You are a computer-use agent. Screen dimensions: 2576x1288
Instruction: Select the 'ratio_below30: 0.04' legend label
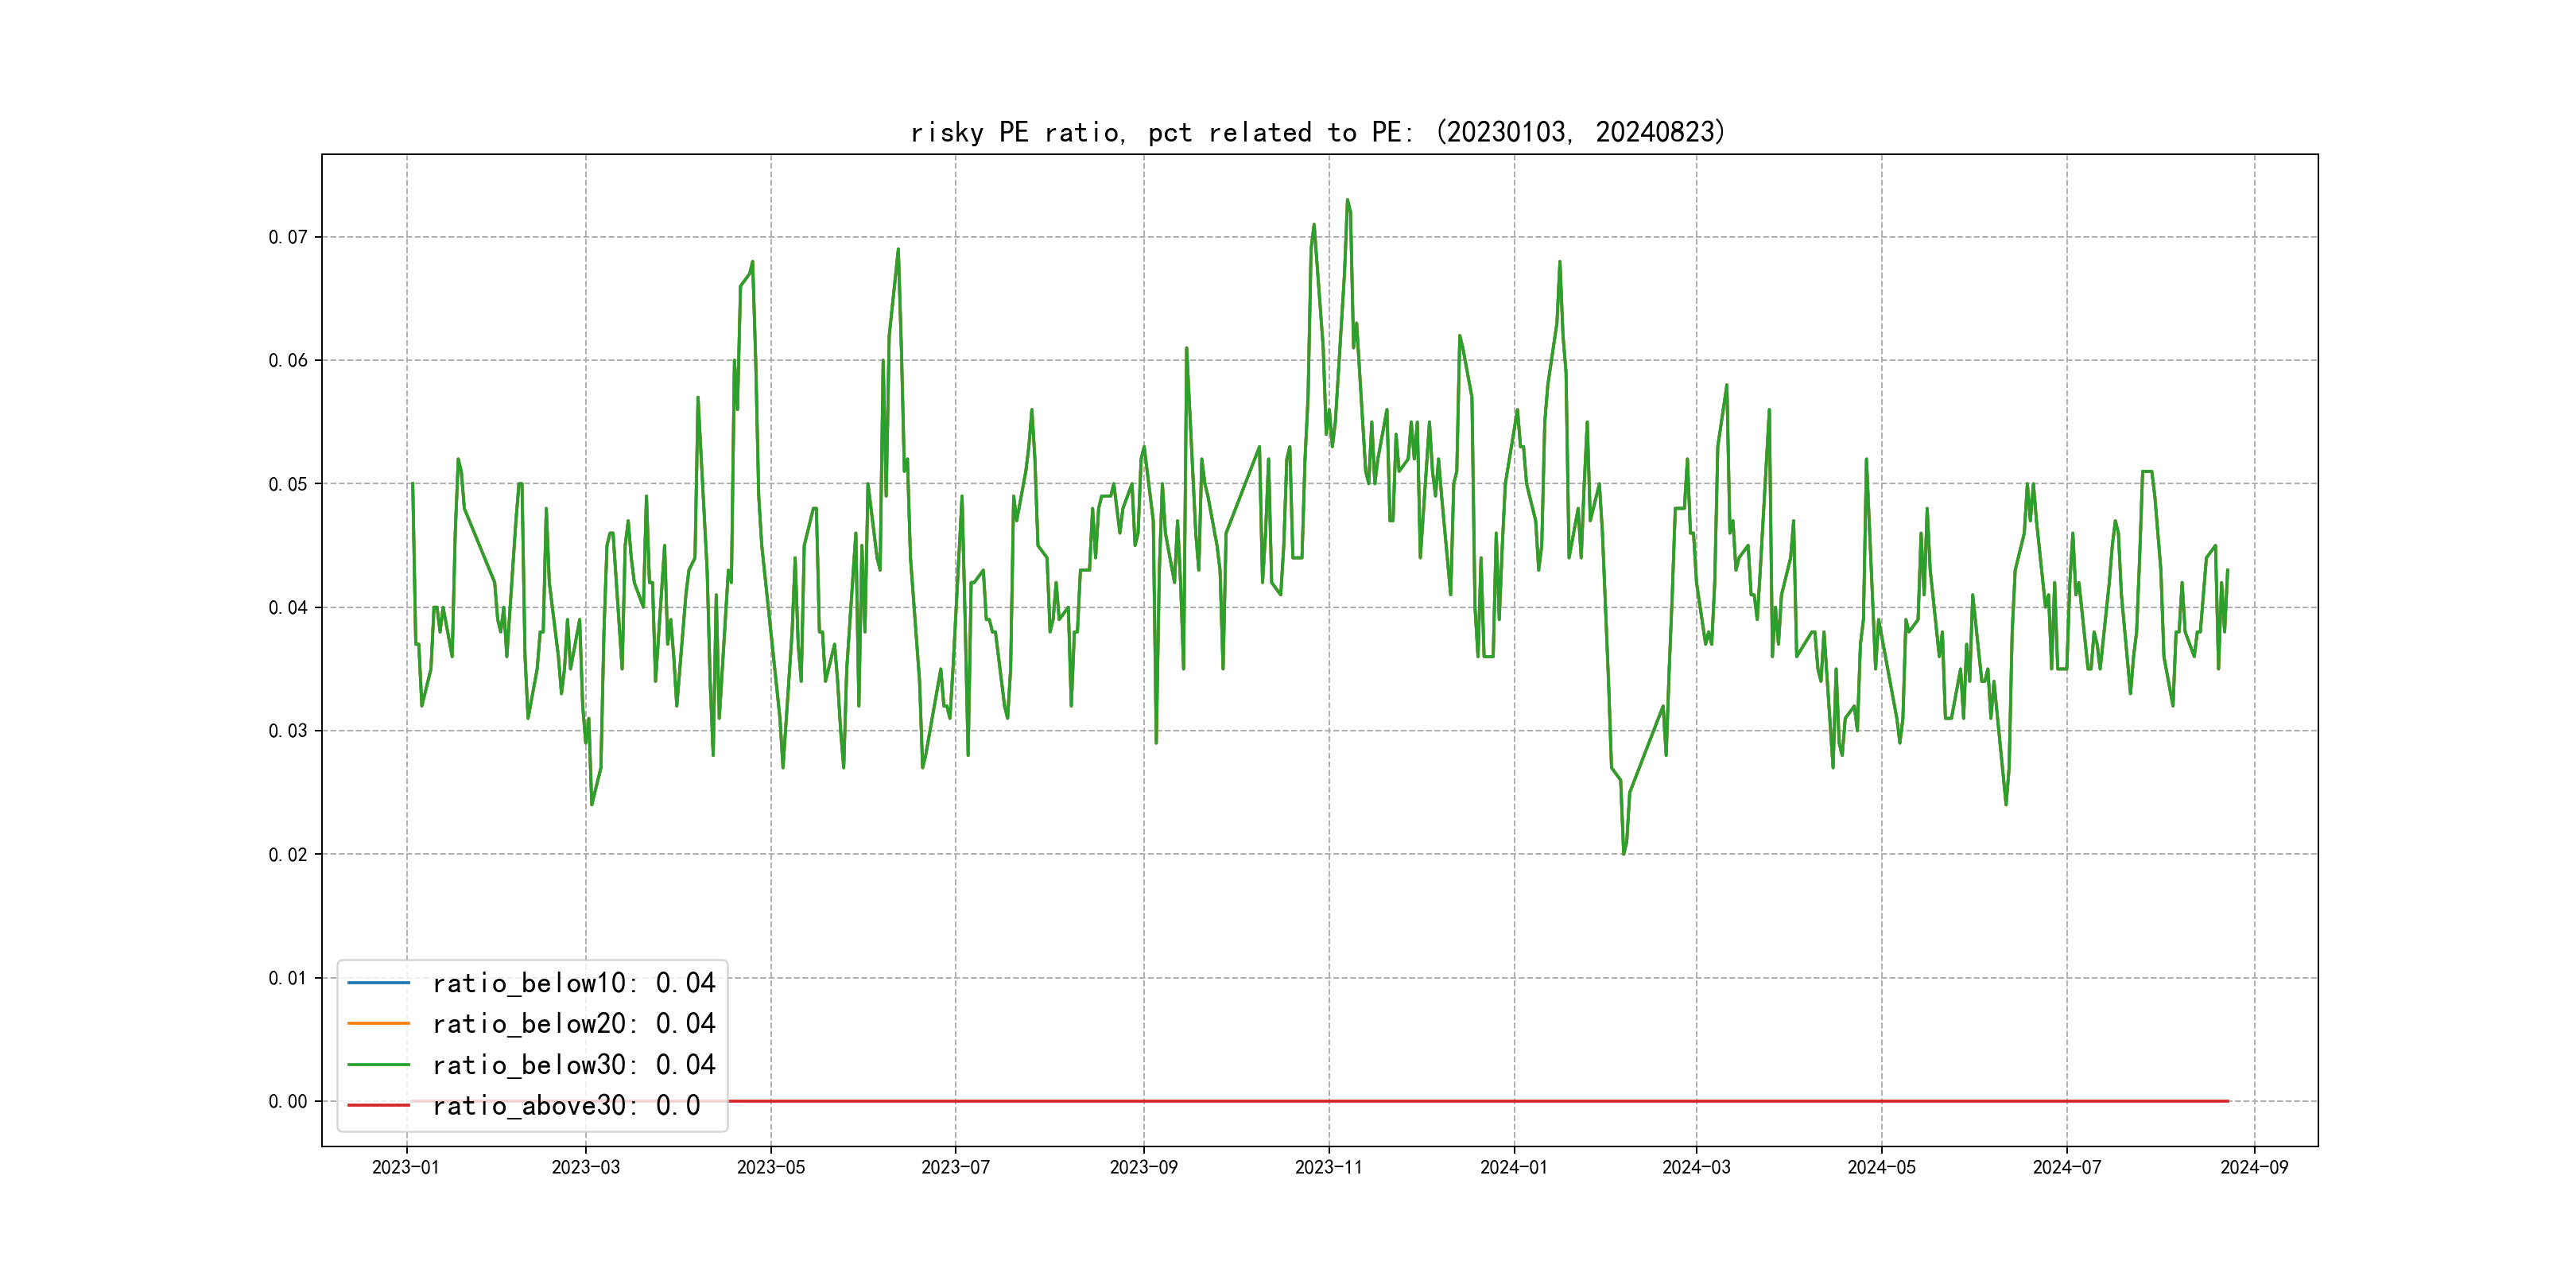[x=573, y=1065]
